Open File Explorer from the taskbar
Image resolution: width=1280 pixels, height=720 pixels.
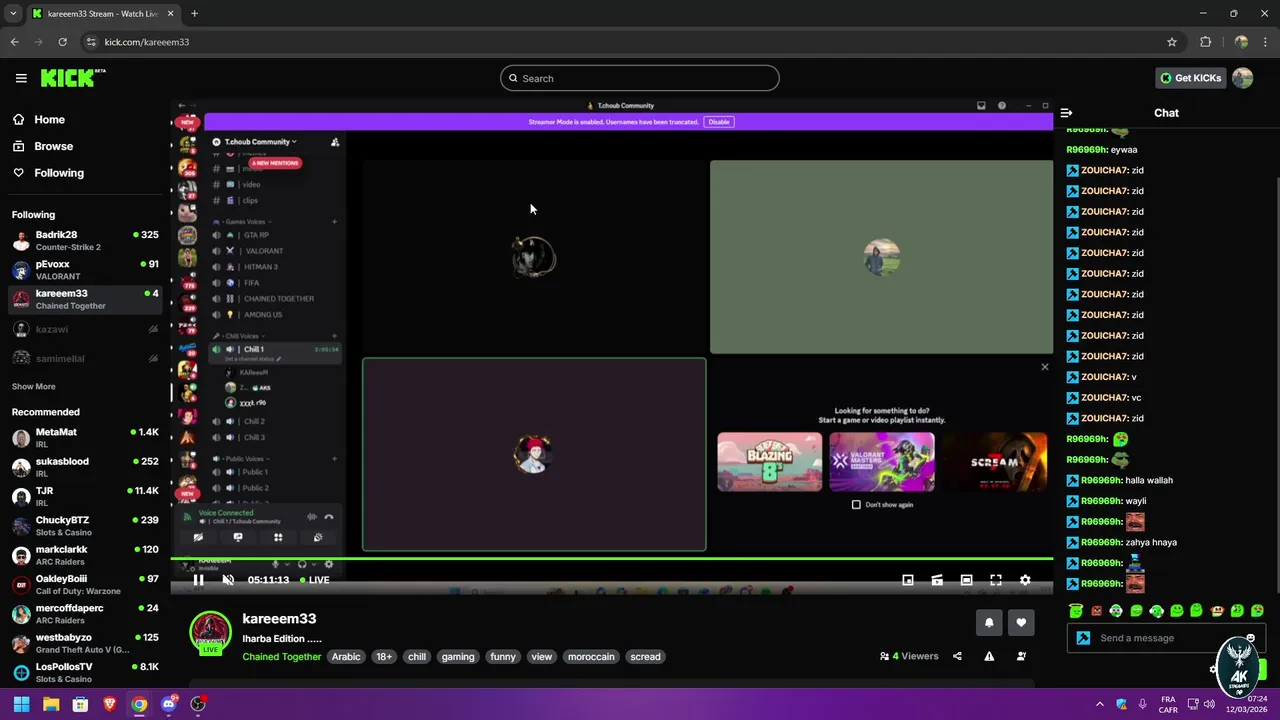51,704
